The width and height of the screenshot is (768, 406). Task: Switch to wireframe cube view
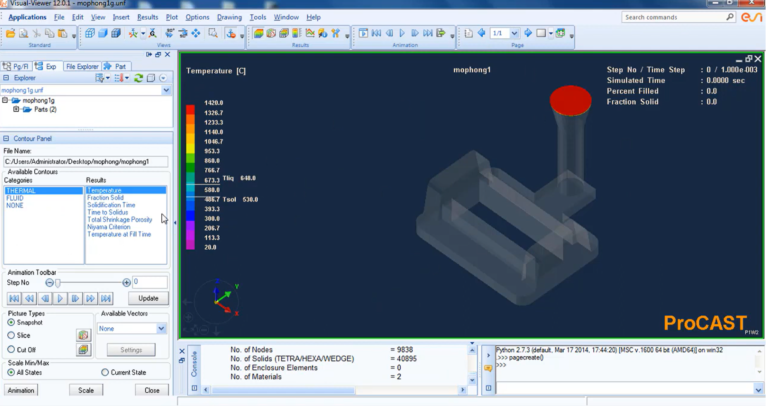tap(90, 33)
